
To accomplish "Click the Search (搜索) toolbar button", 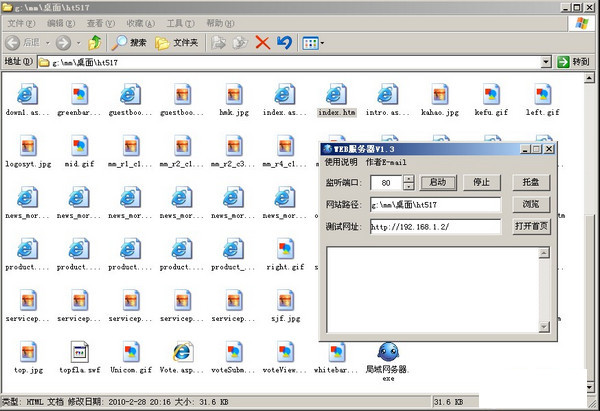I will 129,43.
